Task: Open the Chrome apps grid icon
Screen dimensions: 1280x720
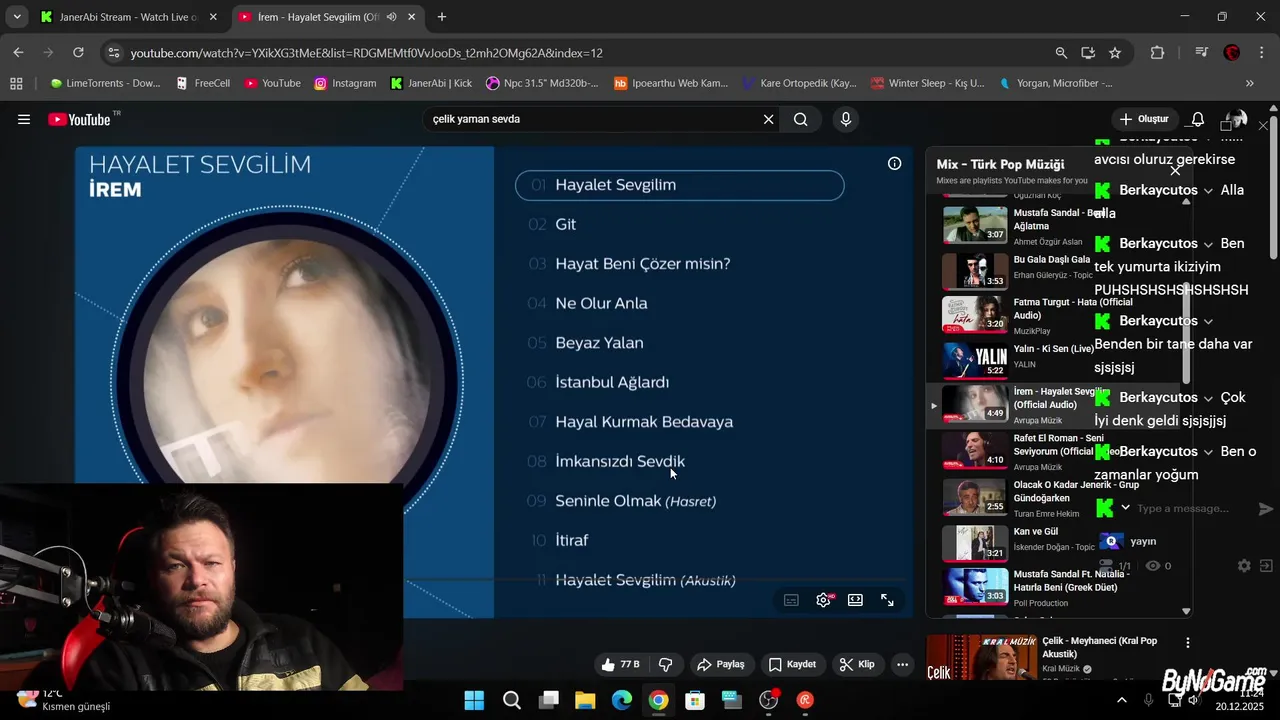Action: (16, 83)
